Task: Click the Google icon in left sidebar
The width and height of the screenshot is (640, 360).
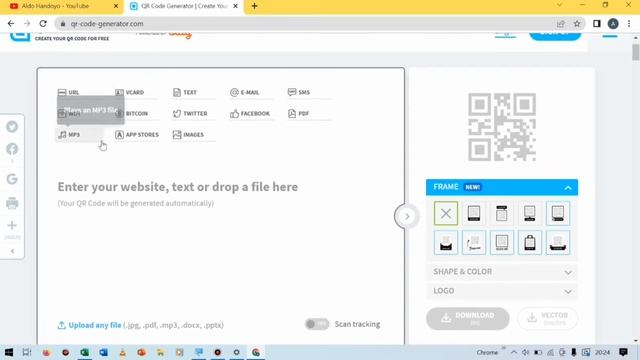Action: [12, 179]
